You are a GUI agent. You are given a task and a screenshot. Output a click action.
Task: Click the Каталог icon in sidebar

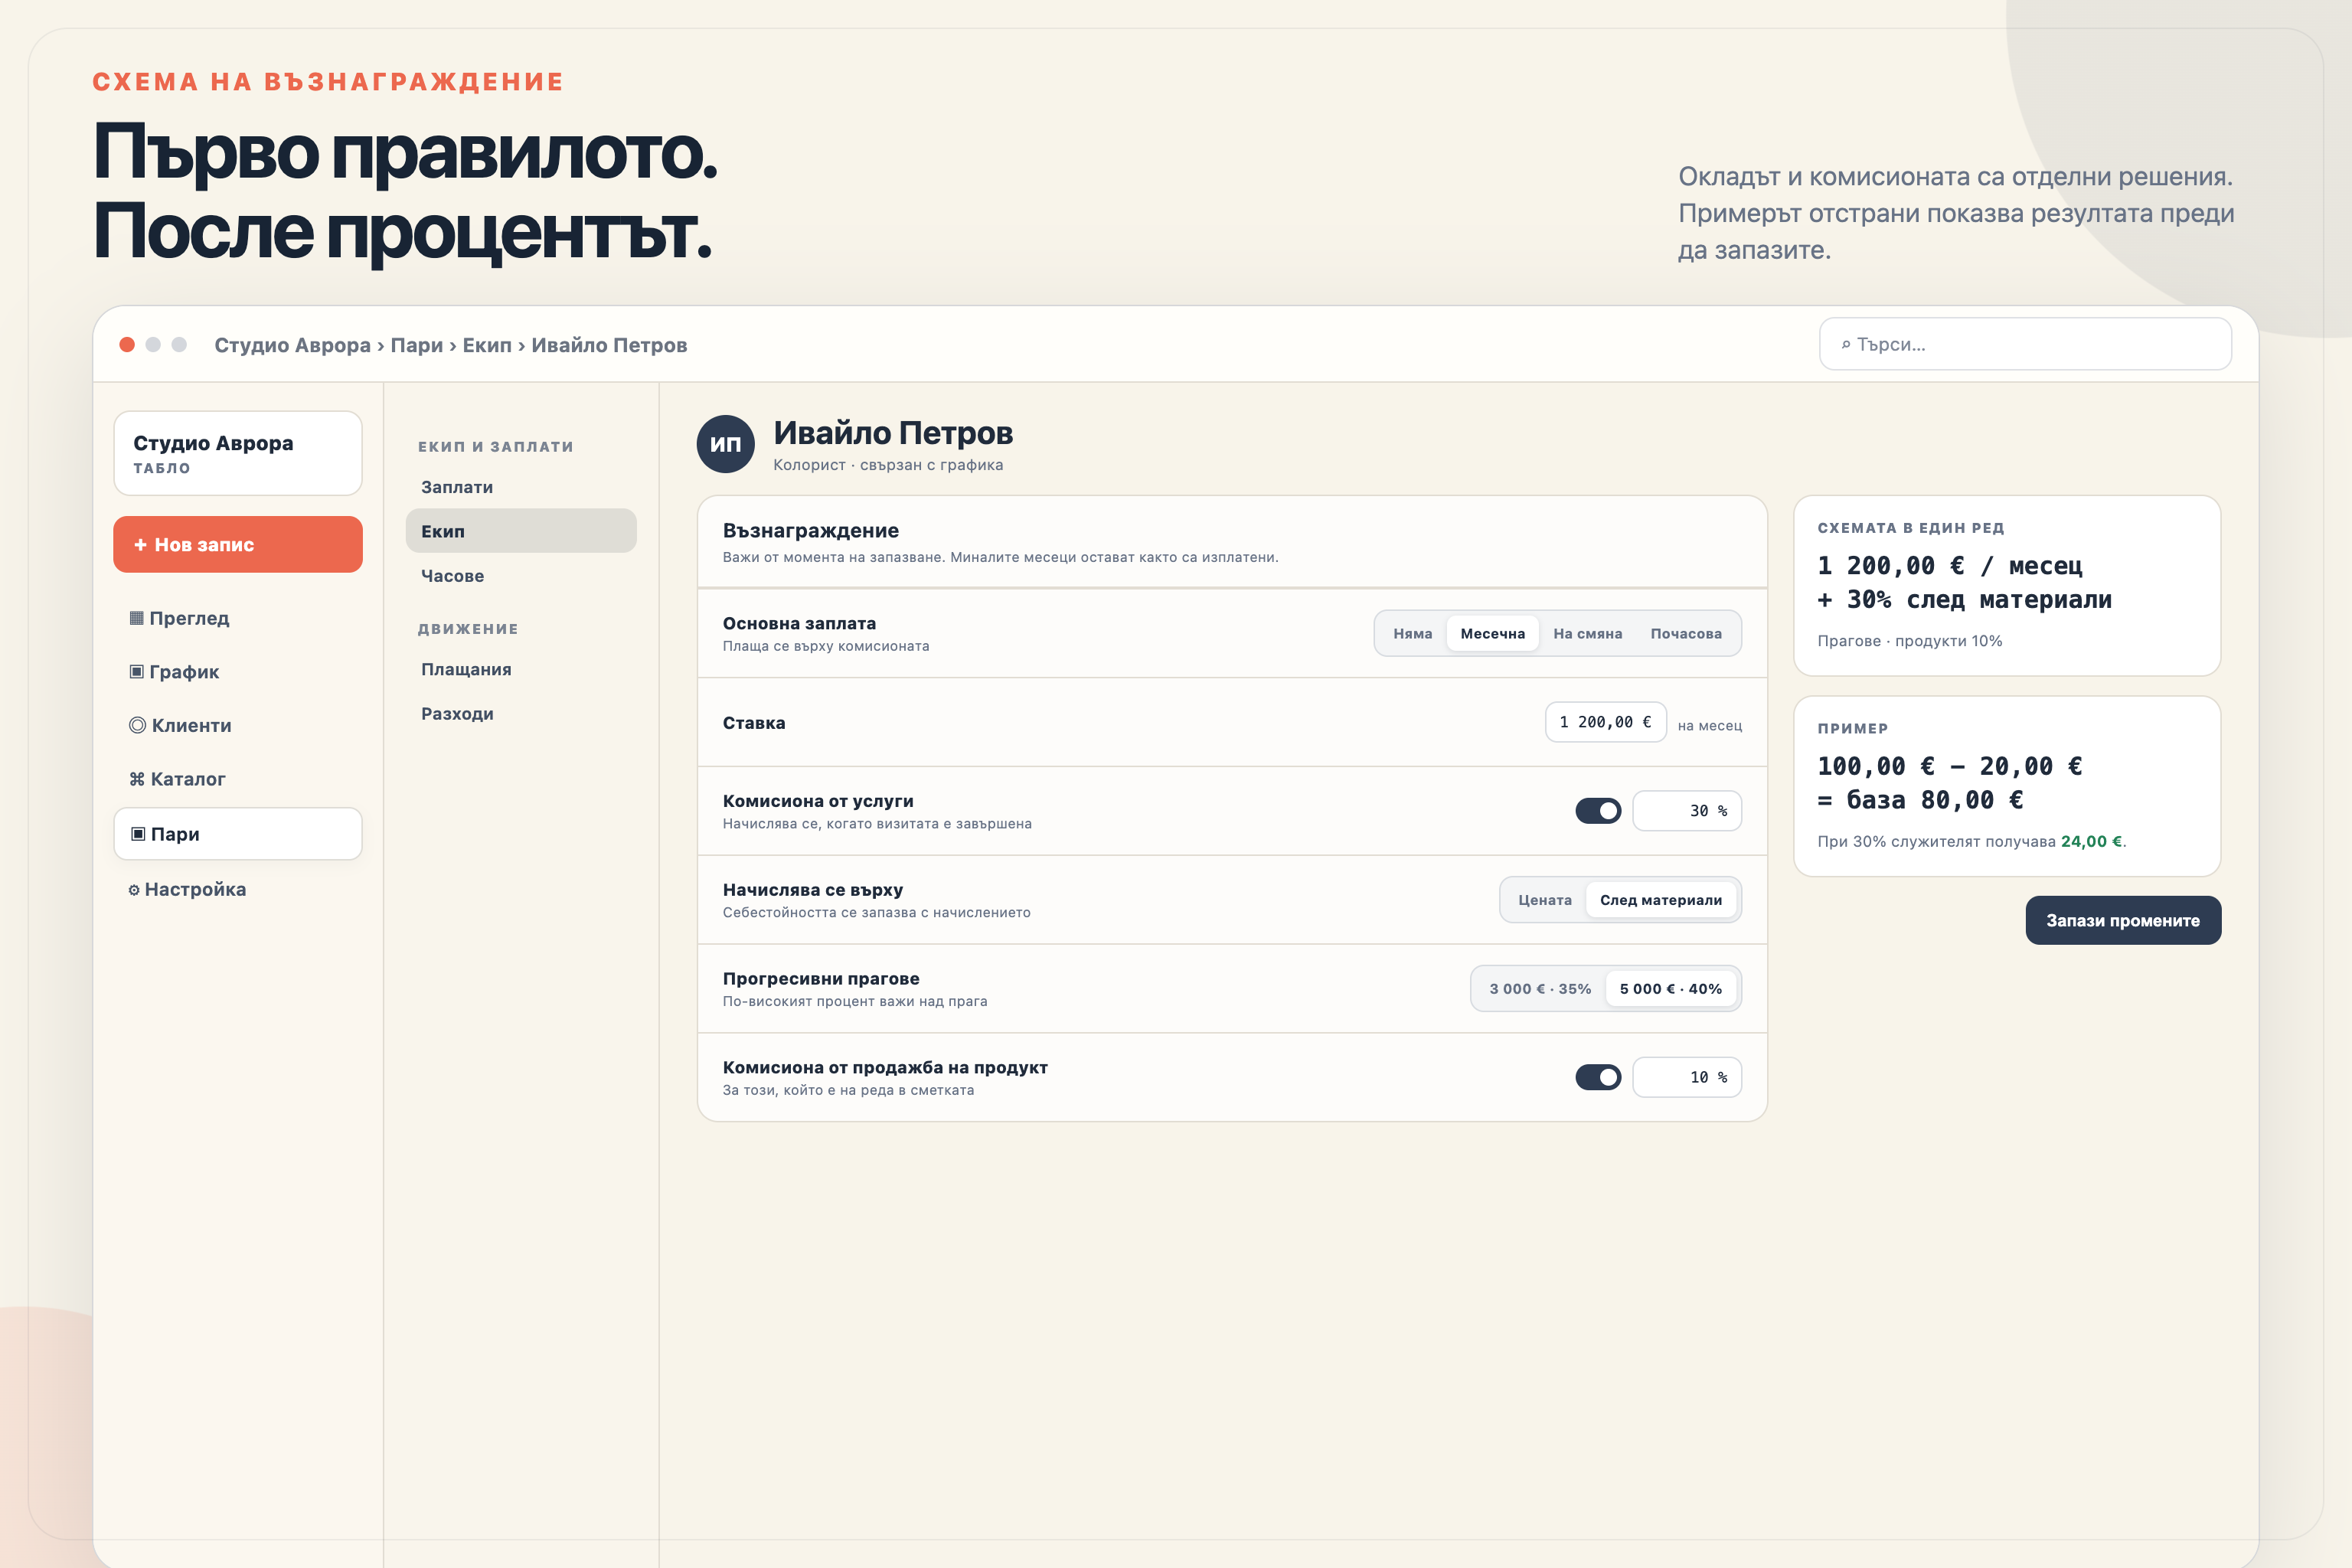(136, 779)
